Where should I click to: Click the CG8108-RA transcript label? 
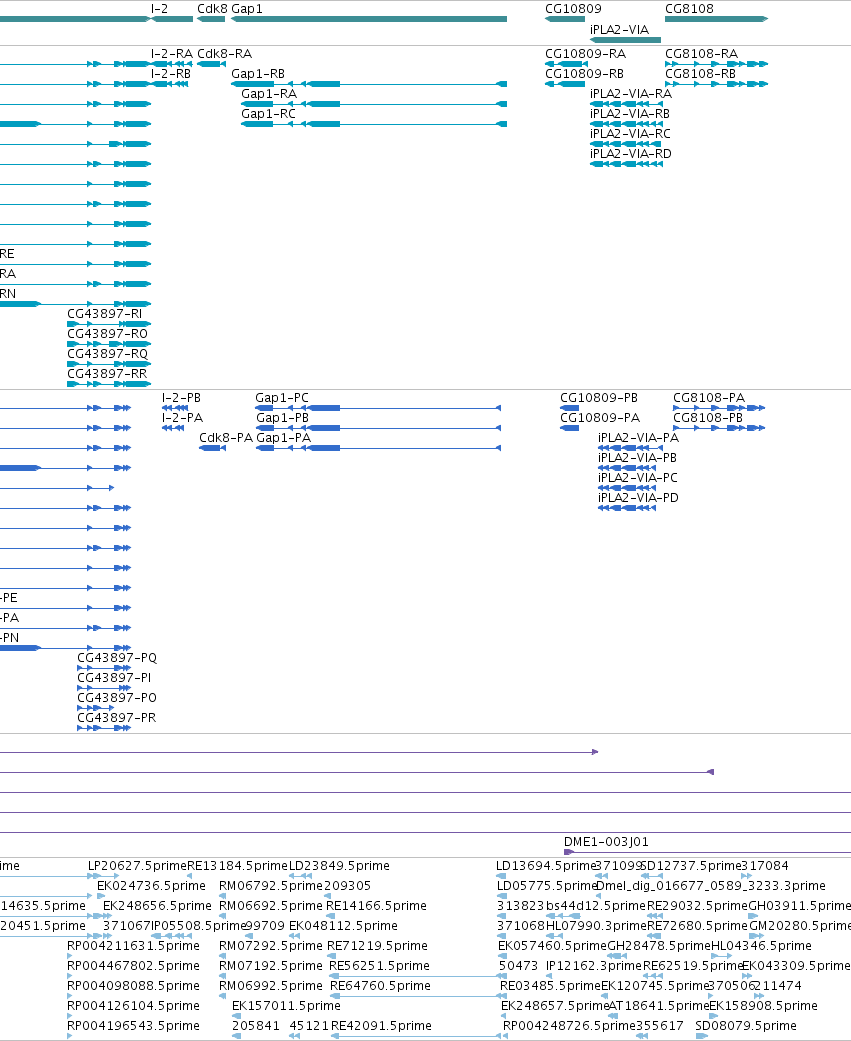pyautogui.click(x=702, y=54)
